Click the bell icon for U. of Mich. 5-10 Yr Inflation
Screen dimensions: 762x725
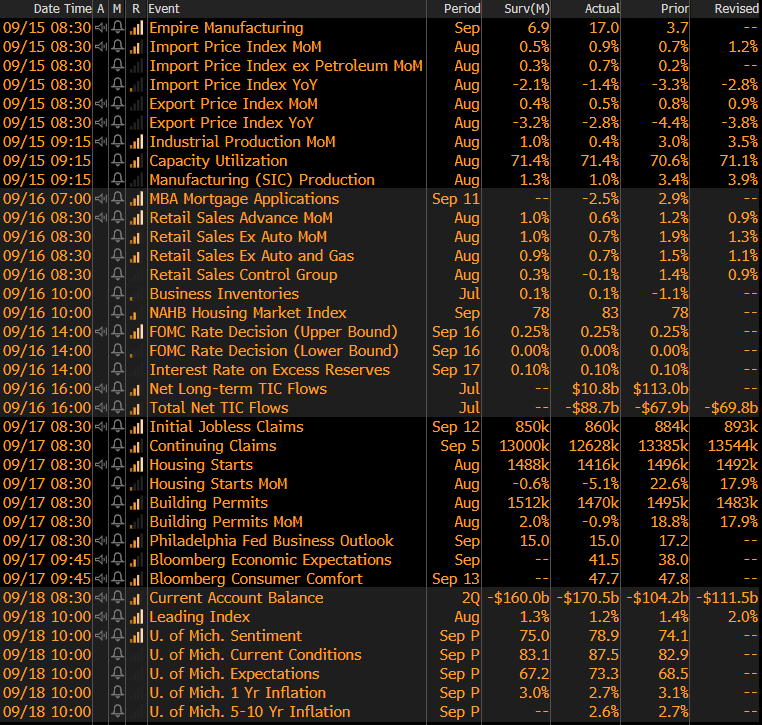(x=117, y=711)
